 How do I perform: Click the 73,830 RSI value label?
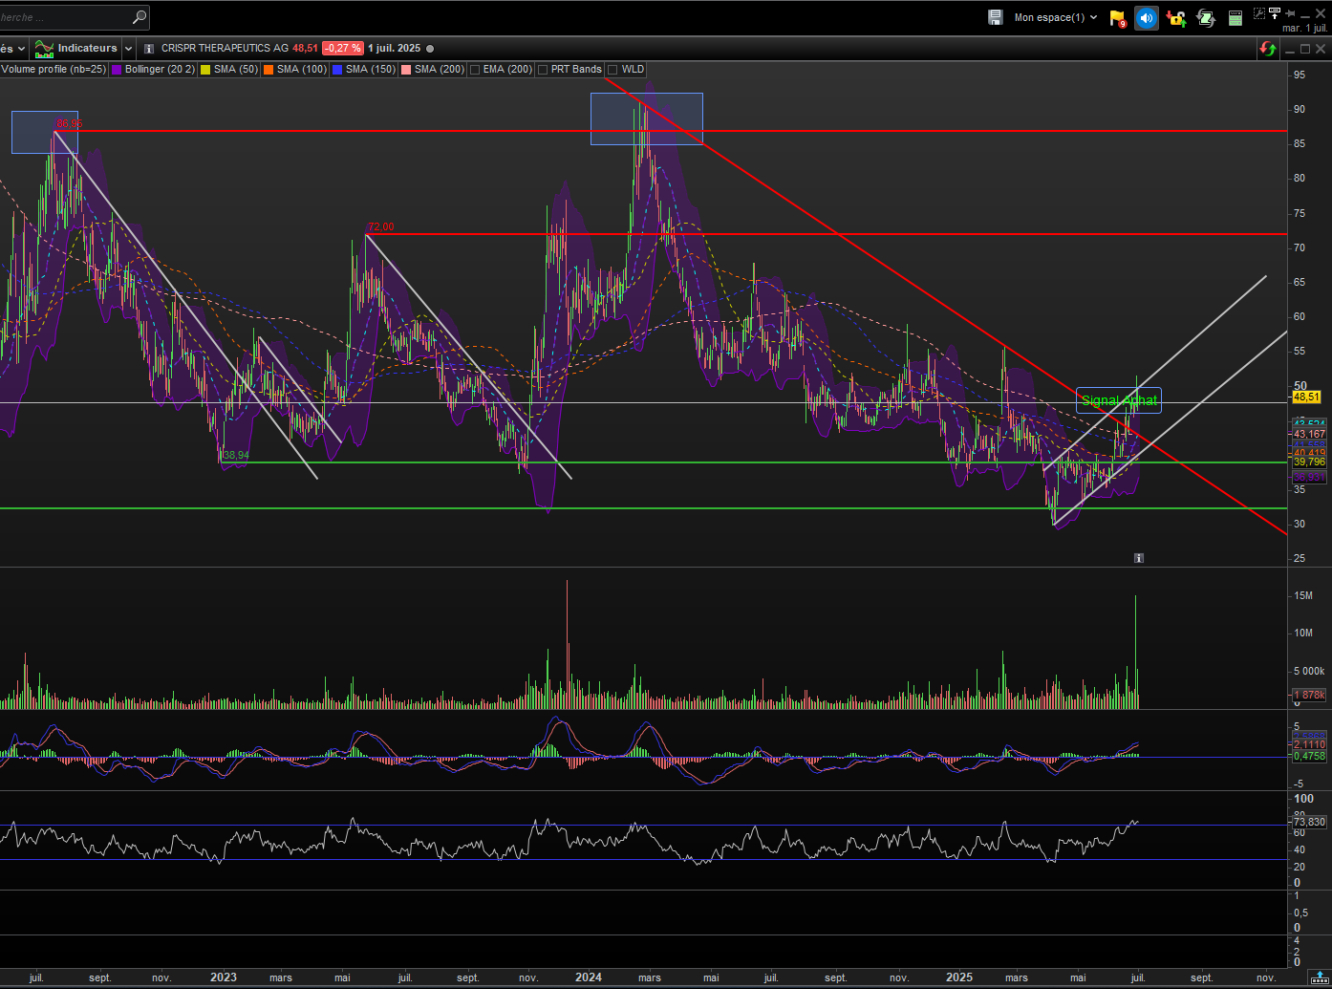[1309, 822]
